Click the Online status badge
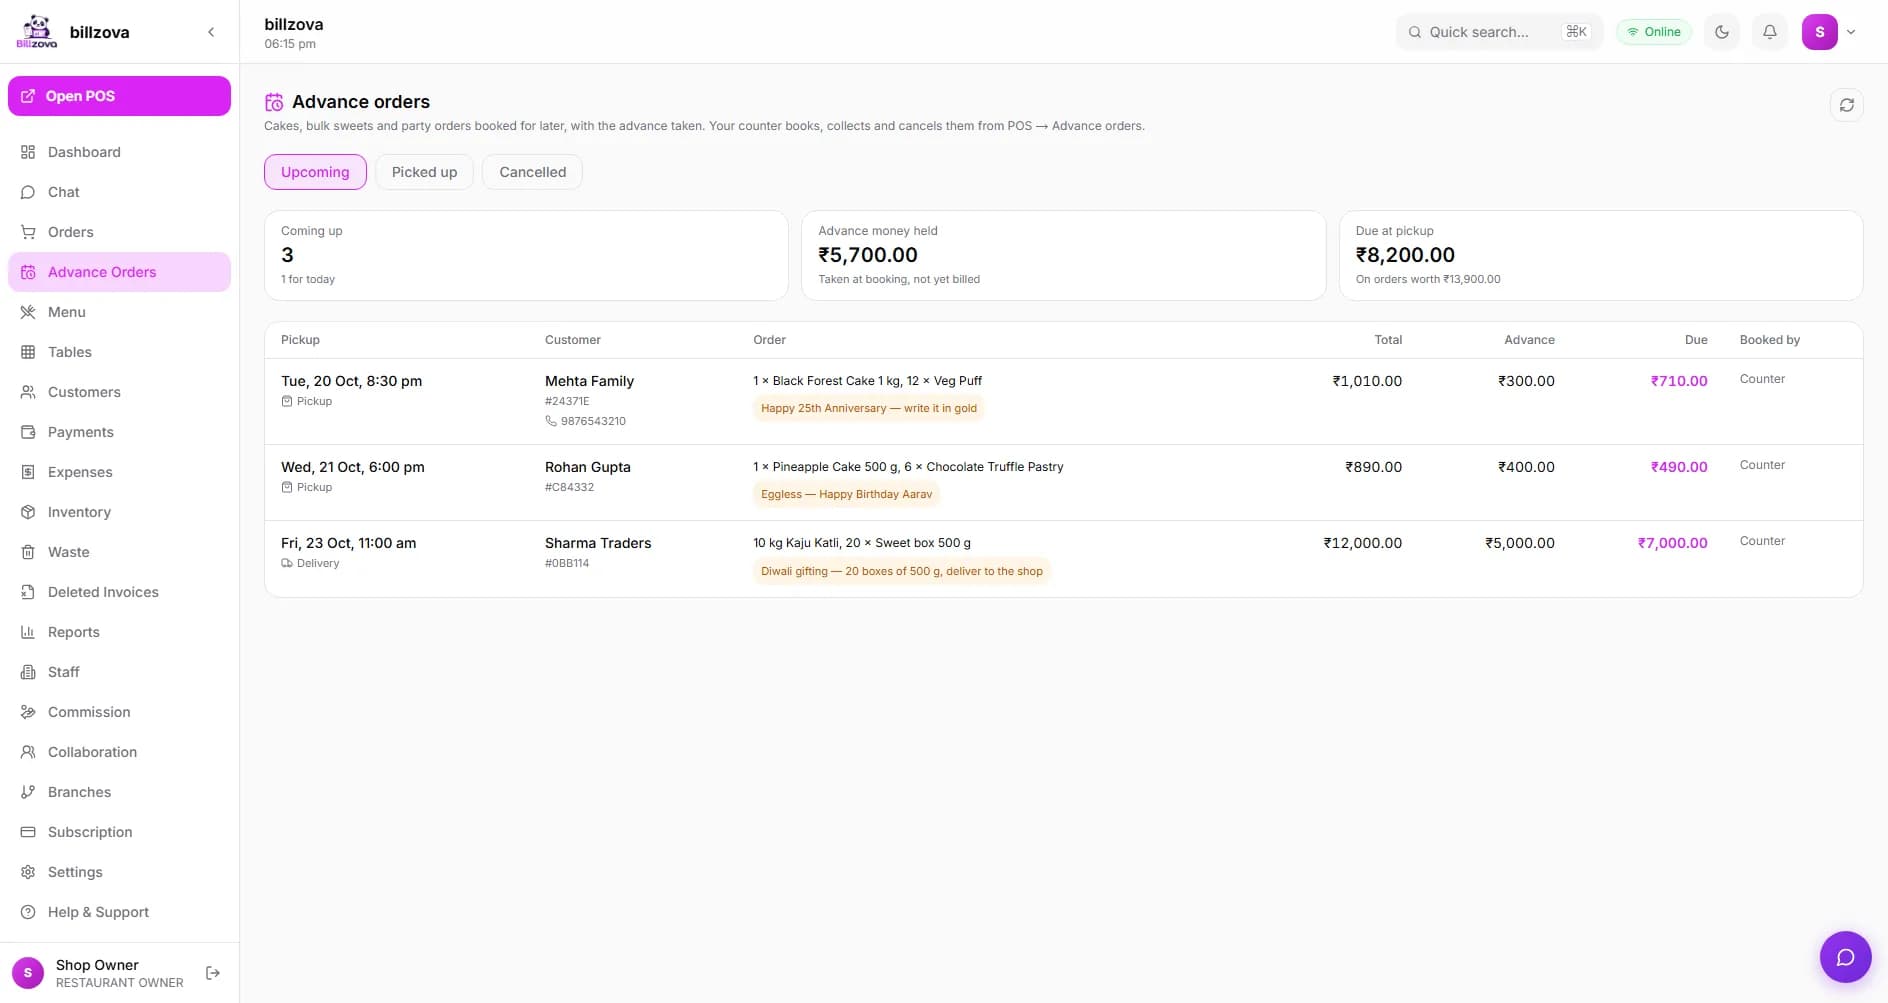The height and width of the screenshot is (1003, 1888). point(1654,32)
